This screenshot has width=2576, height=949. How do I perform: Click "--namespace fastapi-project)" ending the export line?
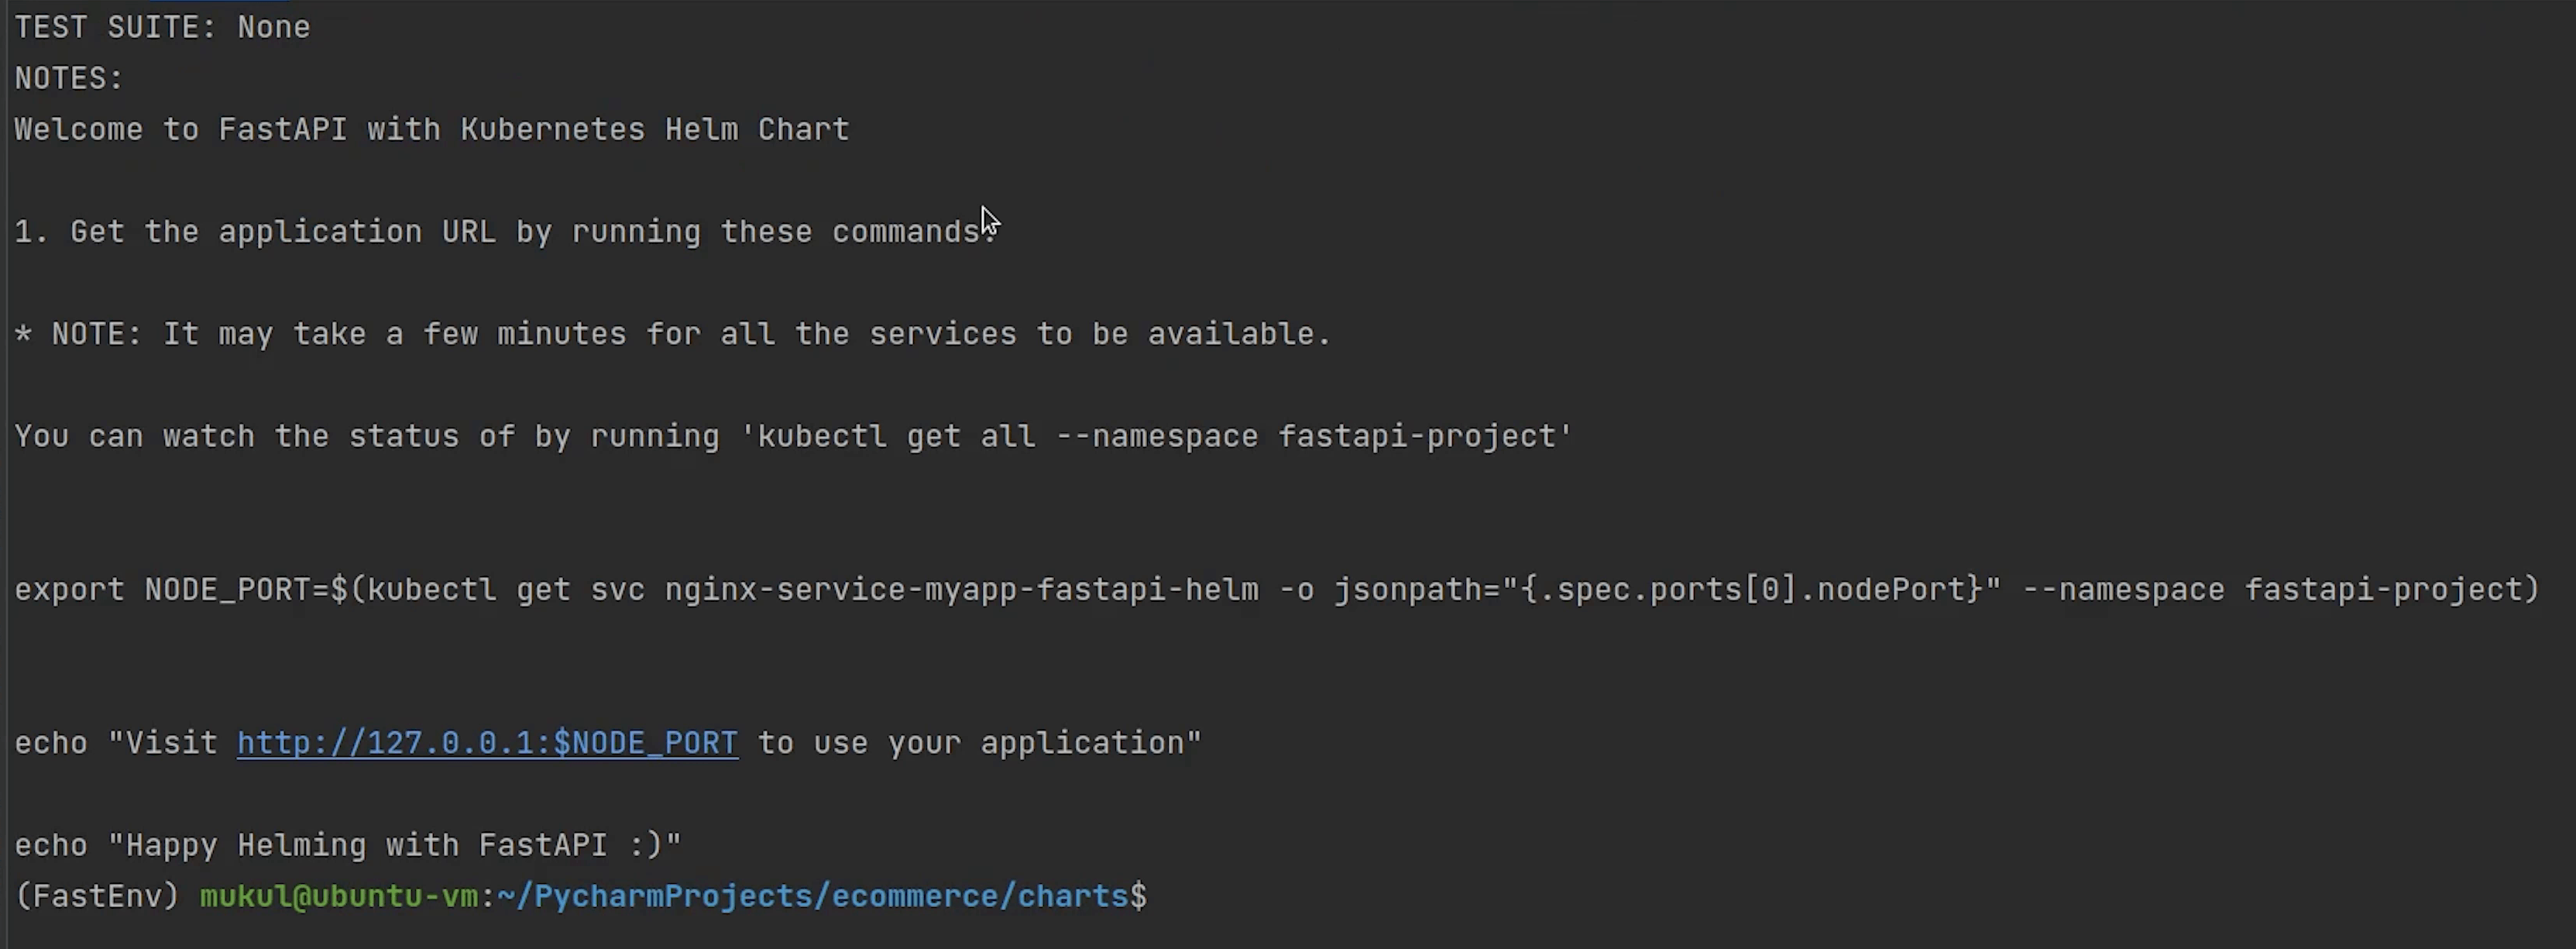click(x=2280, y=590)
